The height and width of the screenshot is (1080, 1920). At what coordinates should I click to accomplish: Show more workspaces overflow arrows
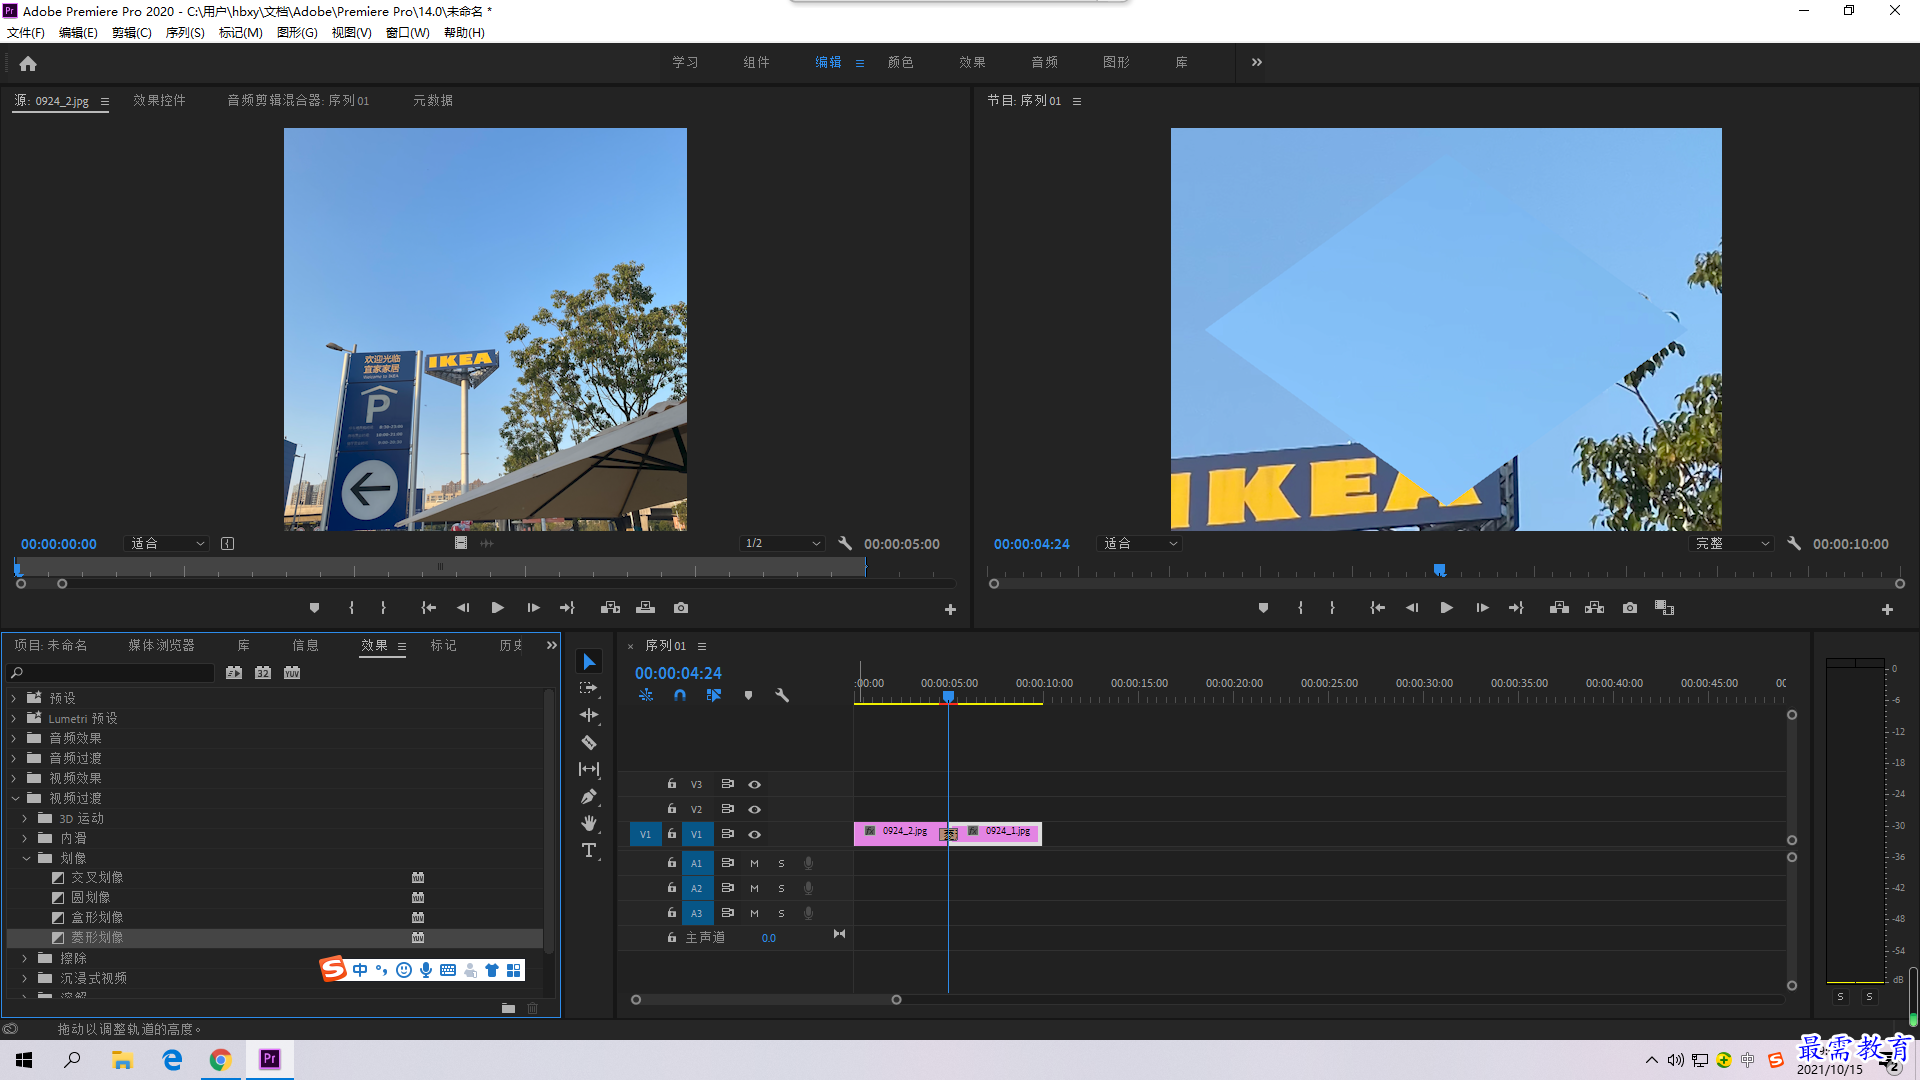click(1256, 62)
